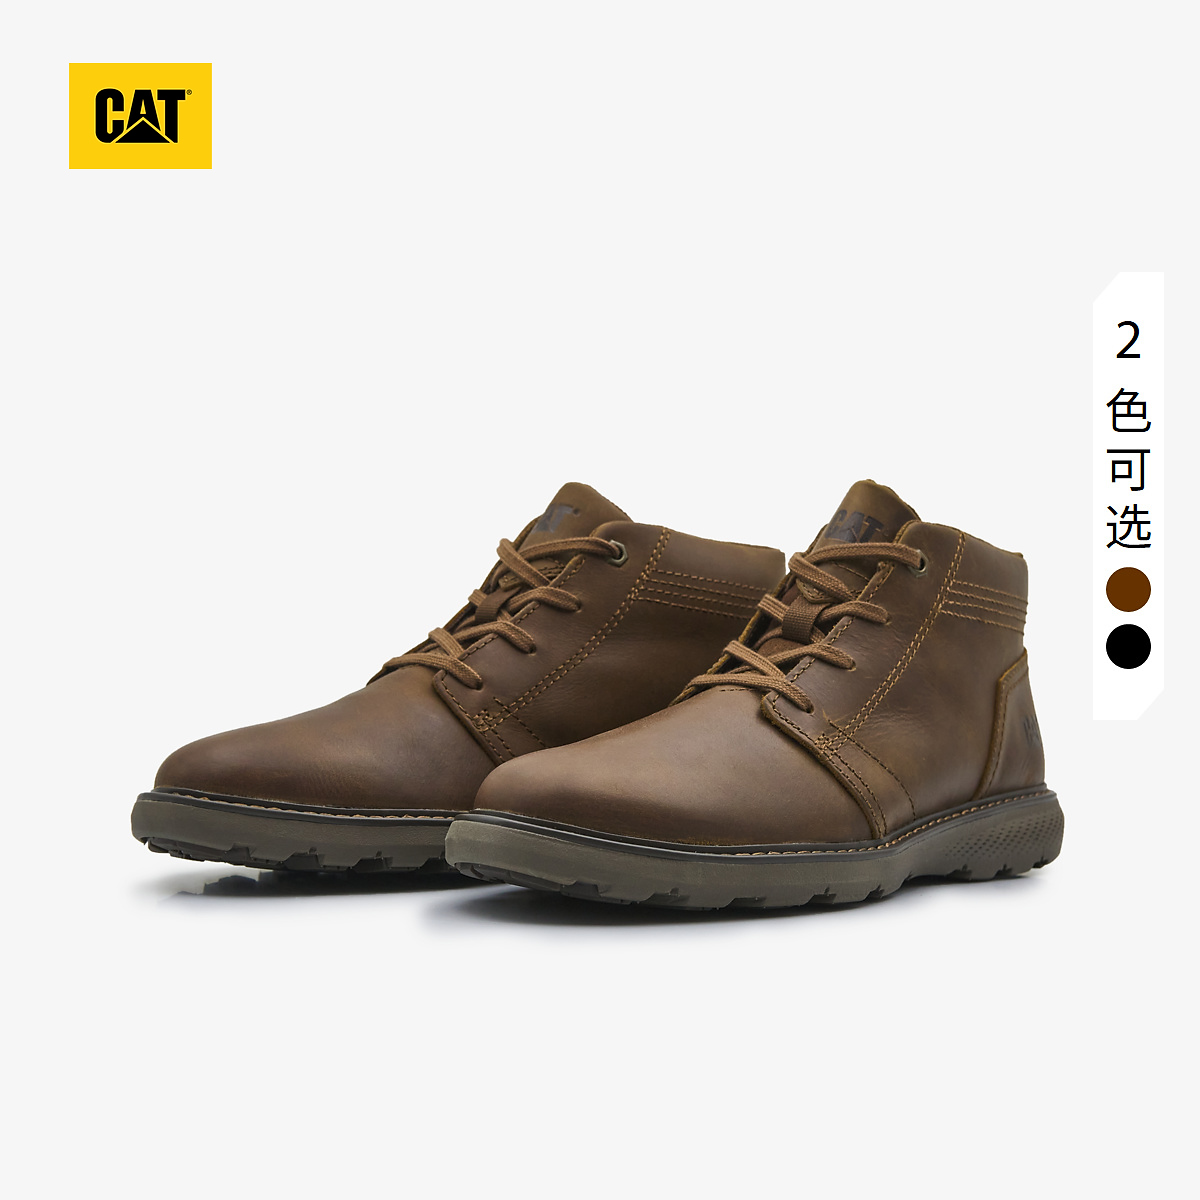Click the CAT logo on left shoe tongue
This screenshot has height=1200, width=1200.
[556, 520]
